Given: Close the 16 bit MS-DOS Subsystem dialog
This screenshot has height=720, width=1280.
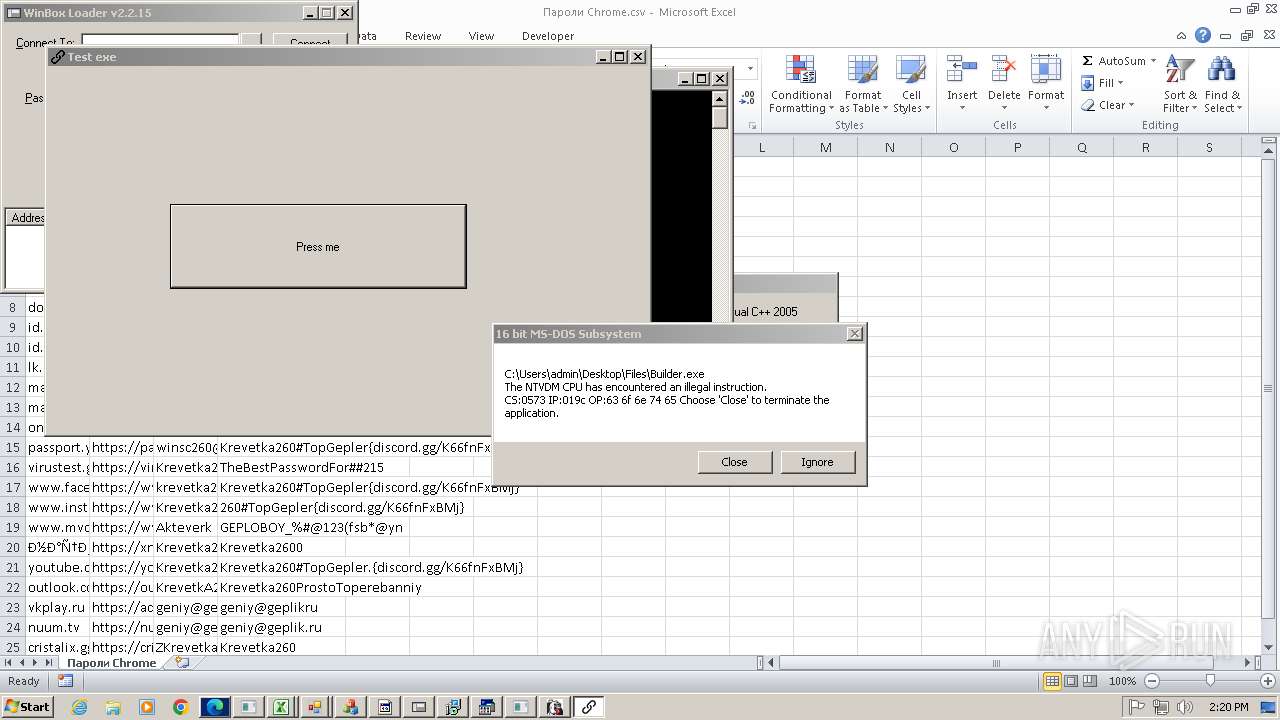Looking at the screenshot, I should pos(854,334).
